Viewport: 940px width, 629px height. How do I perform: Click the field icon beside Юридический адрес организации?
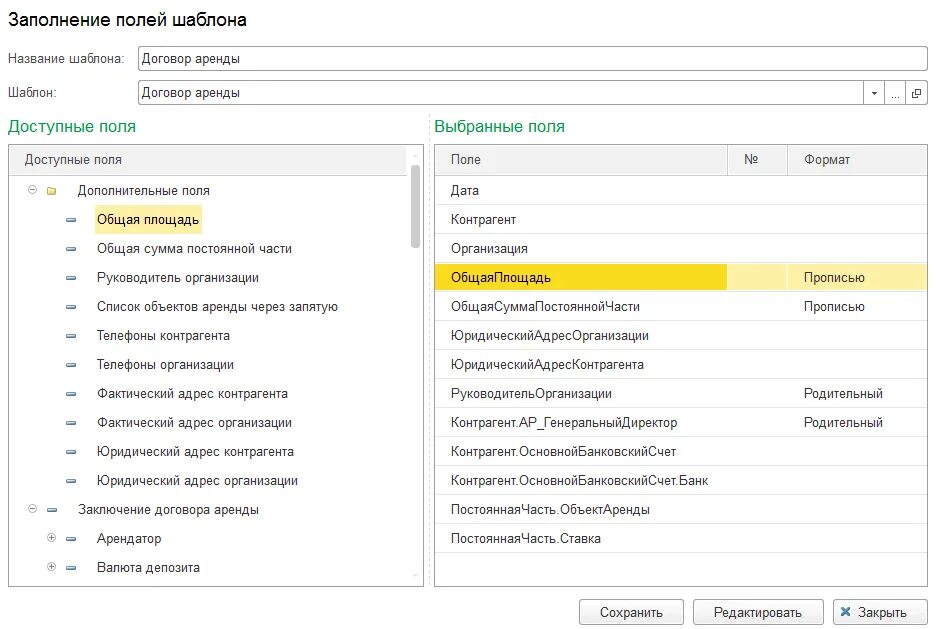point(71,481)
